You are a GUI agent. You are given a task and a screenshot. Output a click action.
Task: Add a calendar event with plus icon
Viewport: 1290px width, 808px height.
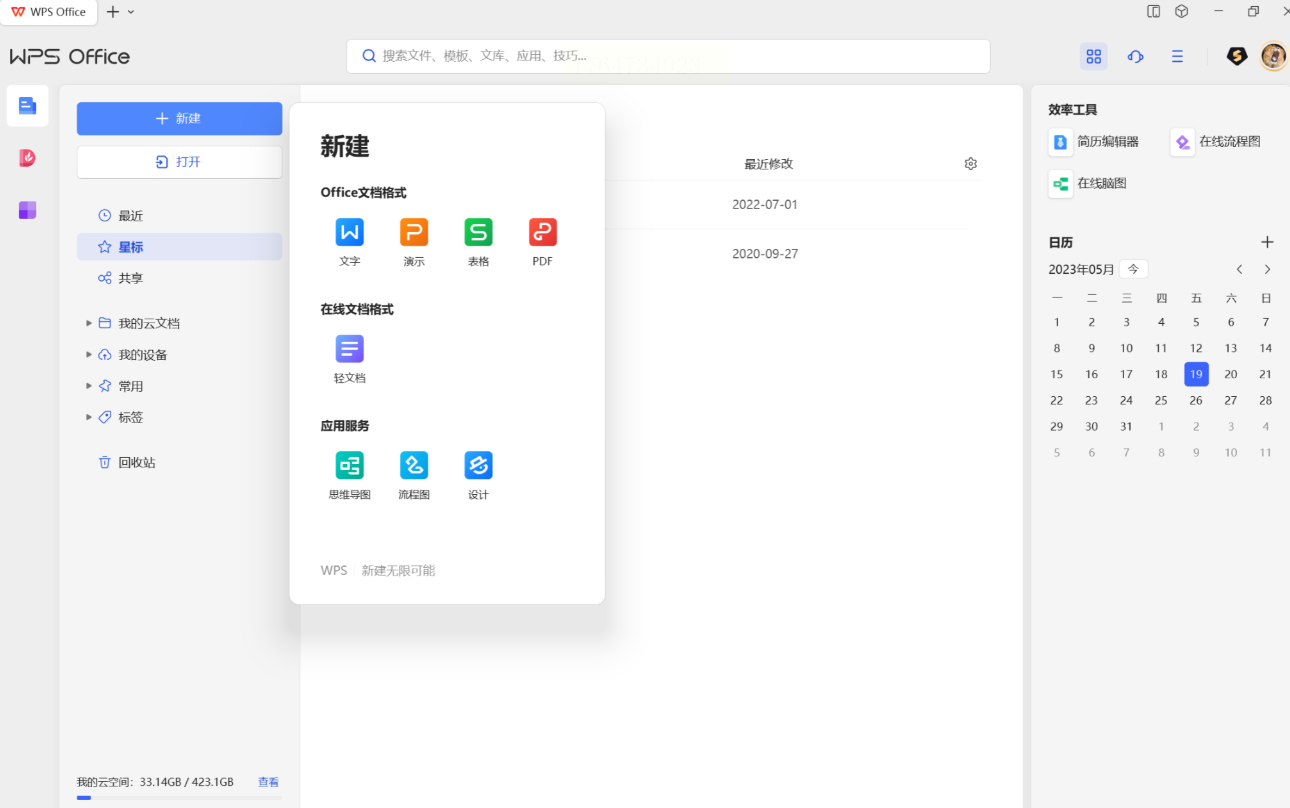pos(1267,242)
